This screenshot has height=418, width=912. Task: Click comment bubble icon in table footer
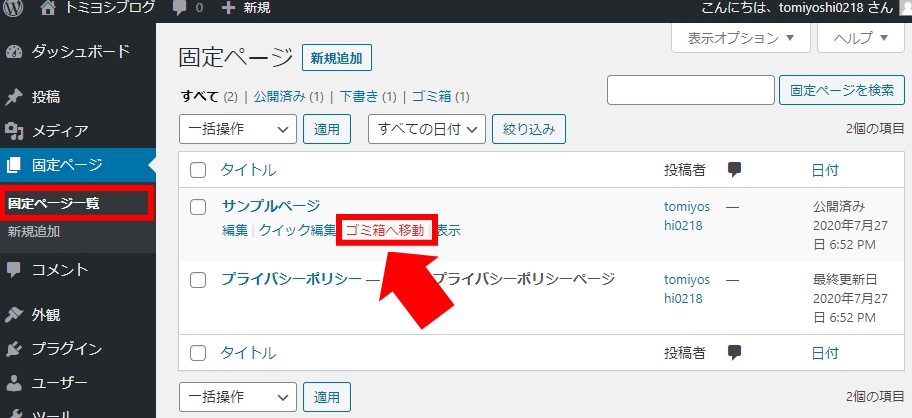click(x=735, y=352)
